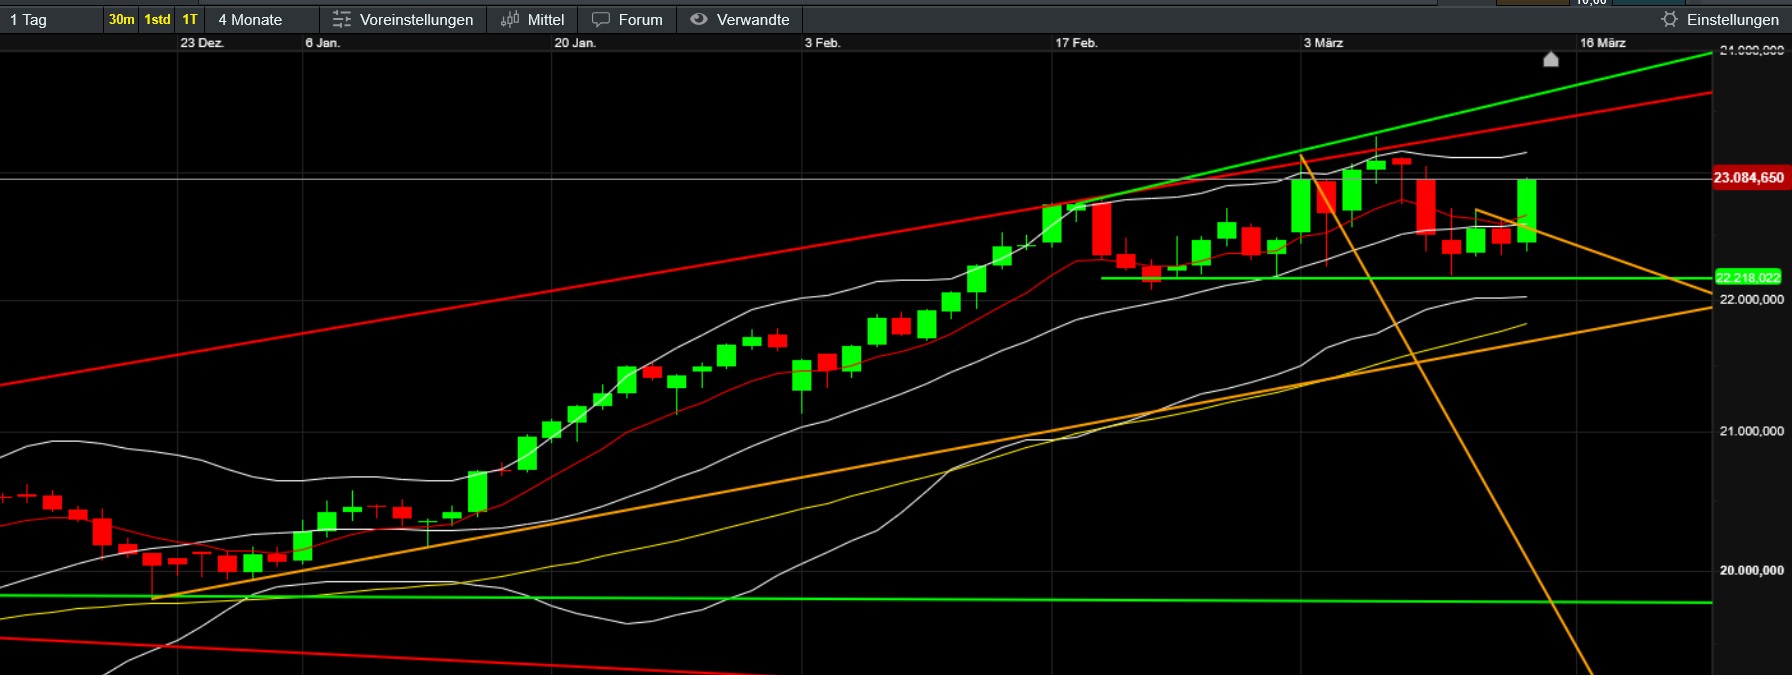Viewport: 1792px width, 675px height.
Task: Click the 16 März date axis label
Action: pyautogui.click(x=1602, y=43)
